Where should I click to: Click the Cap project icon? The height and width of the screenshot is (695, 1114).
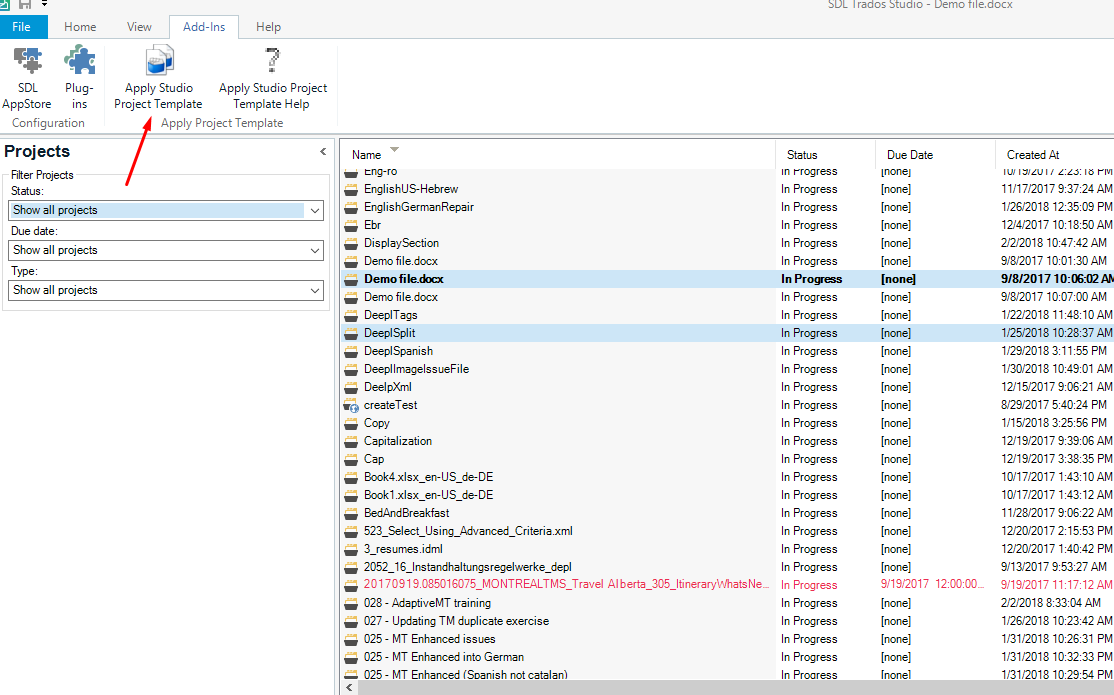click(x=351, y=460)
